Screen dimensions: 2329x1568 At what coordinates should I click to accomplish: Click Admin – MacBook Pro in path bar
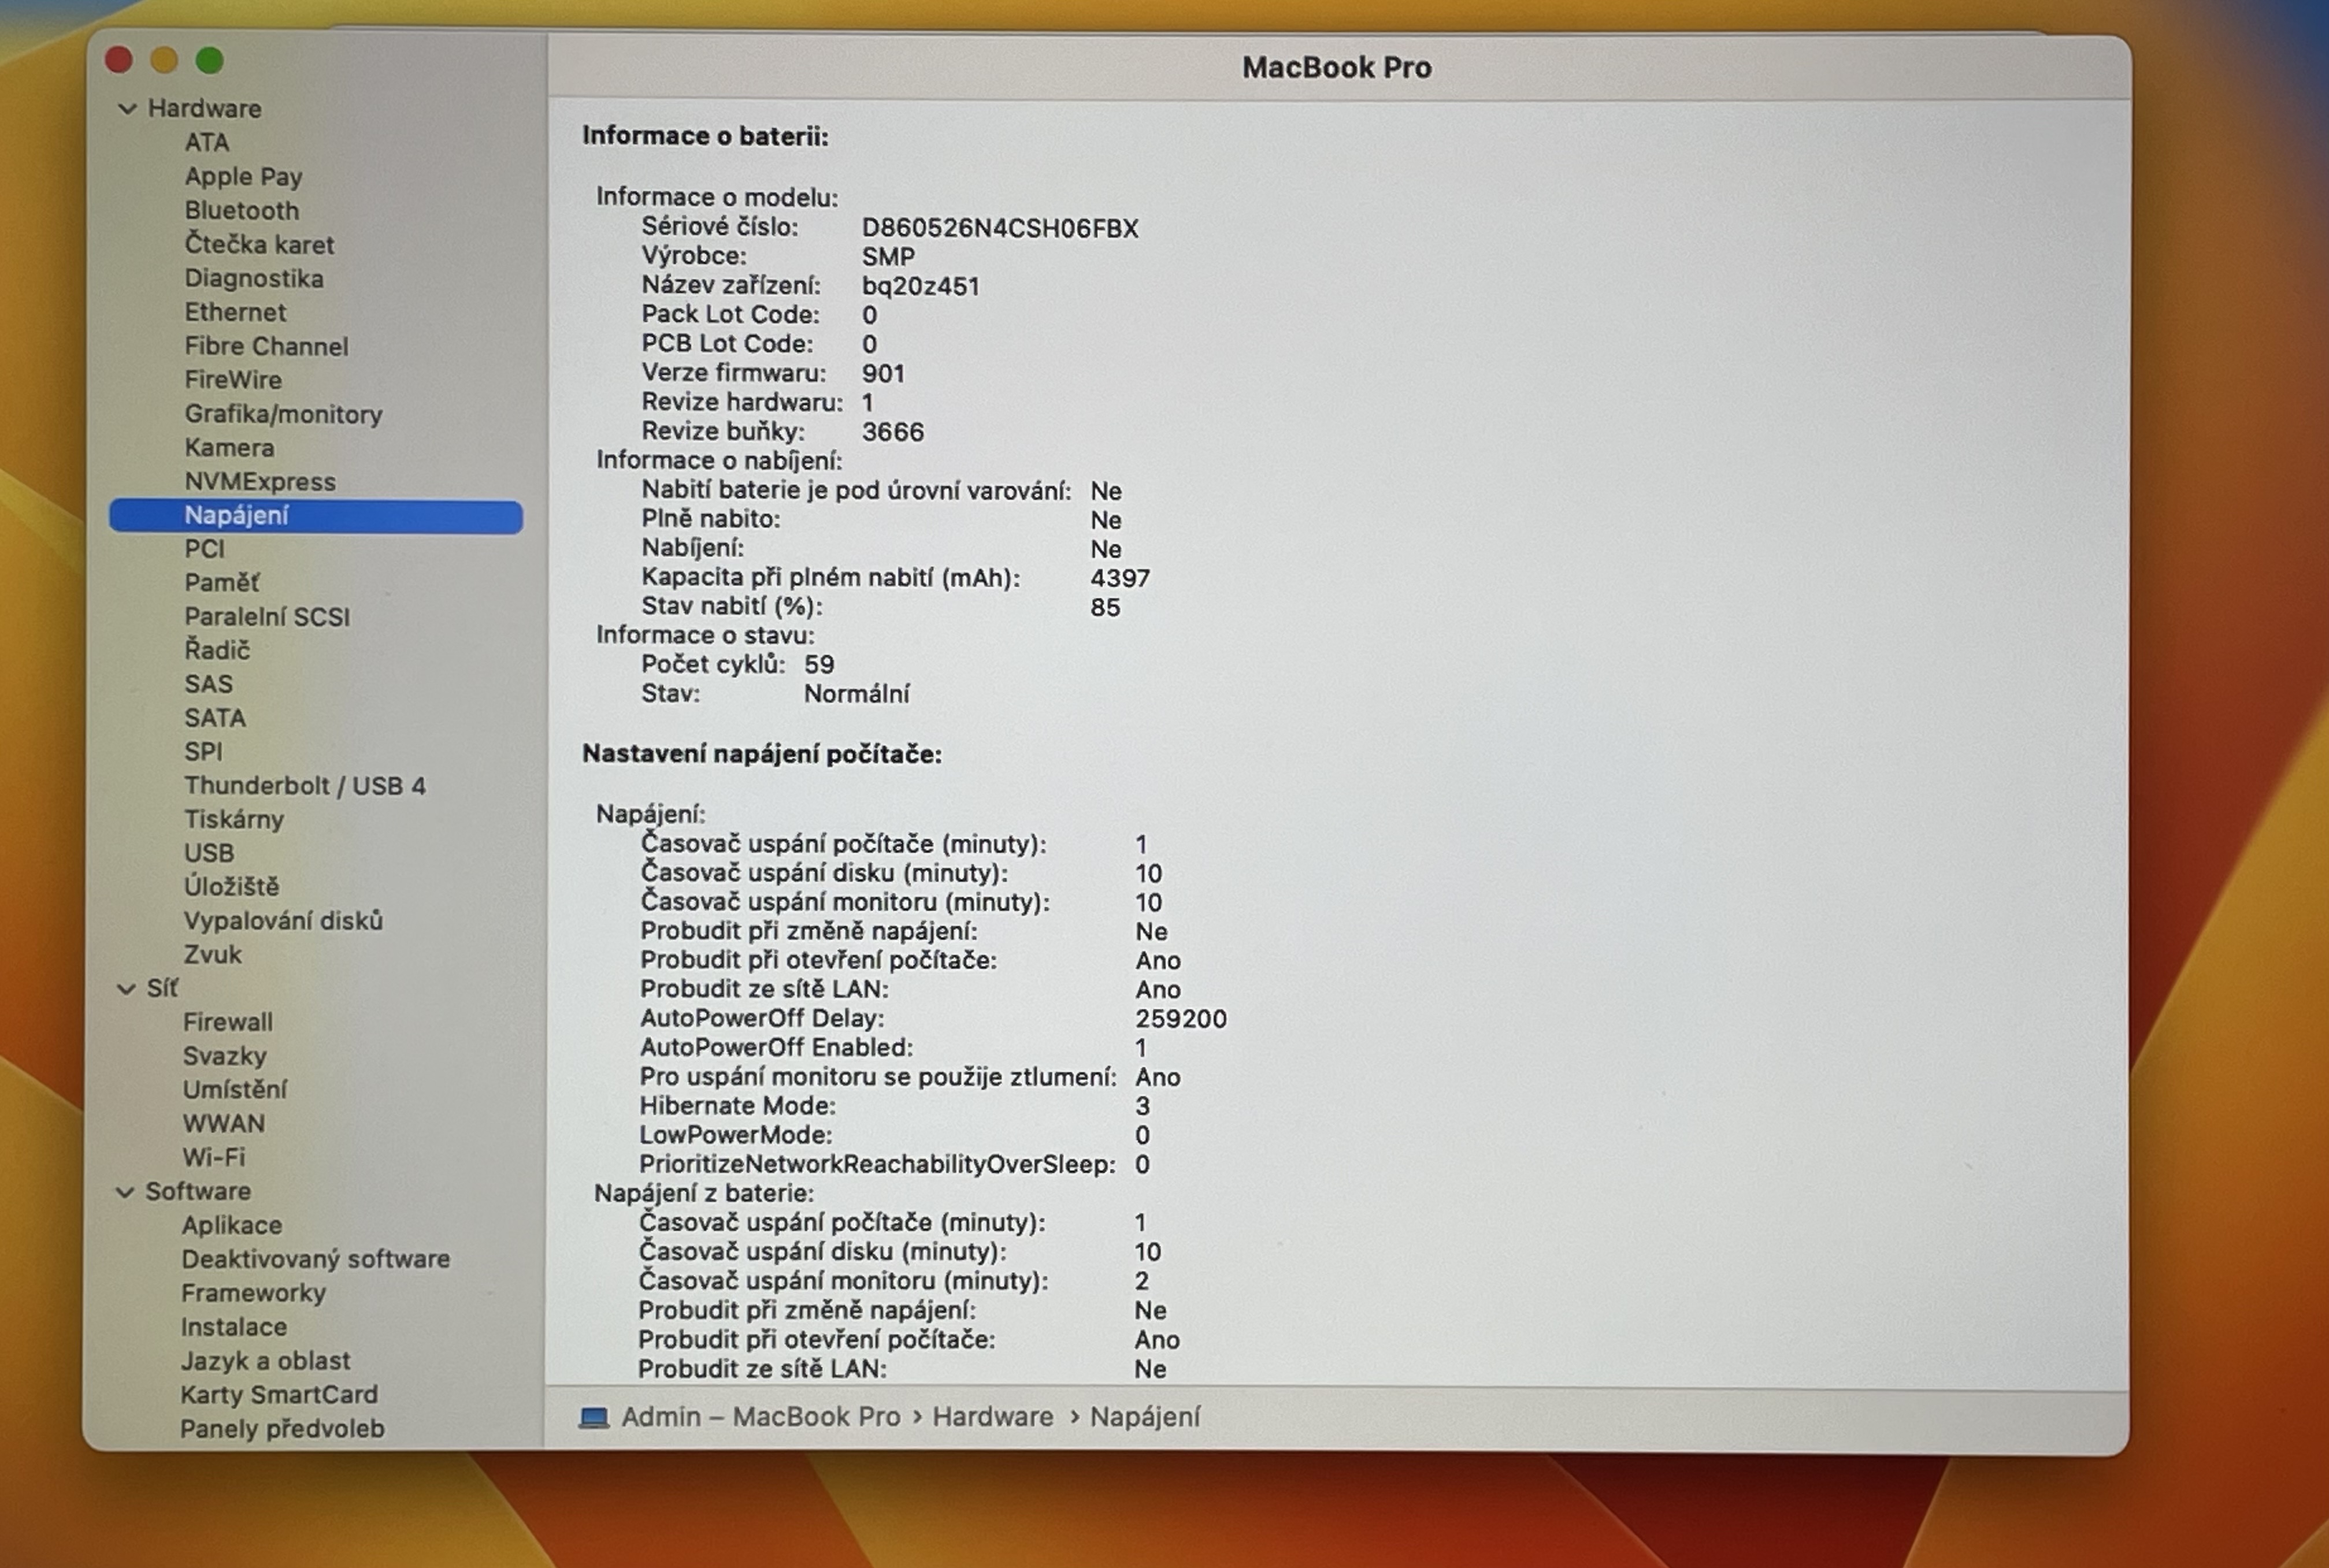[760, 1417]
